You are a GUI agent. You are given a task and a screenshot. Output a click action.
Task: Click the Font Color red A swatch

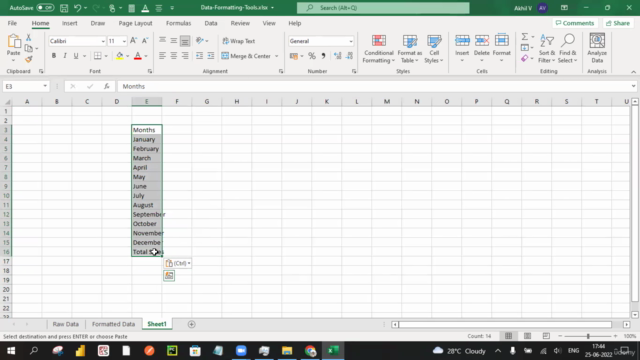[x=138, y=56]
